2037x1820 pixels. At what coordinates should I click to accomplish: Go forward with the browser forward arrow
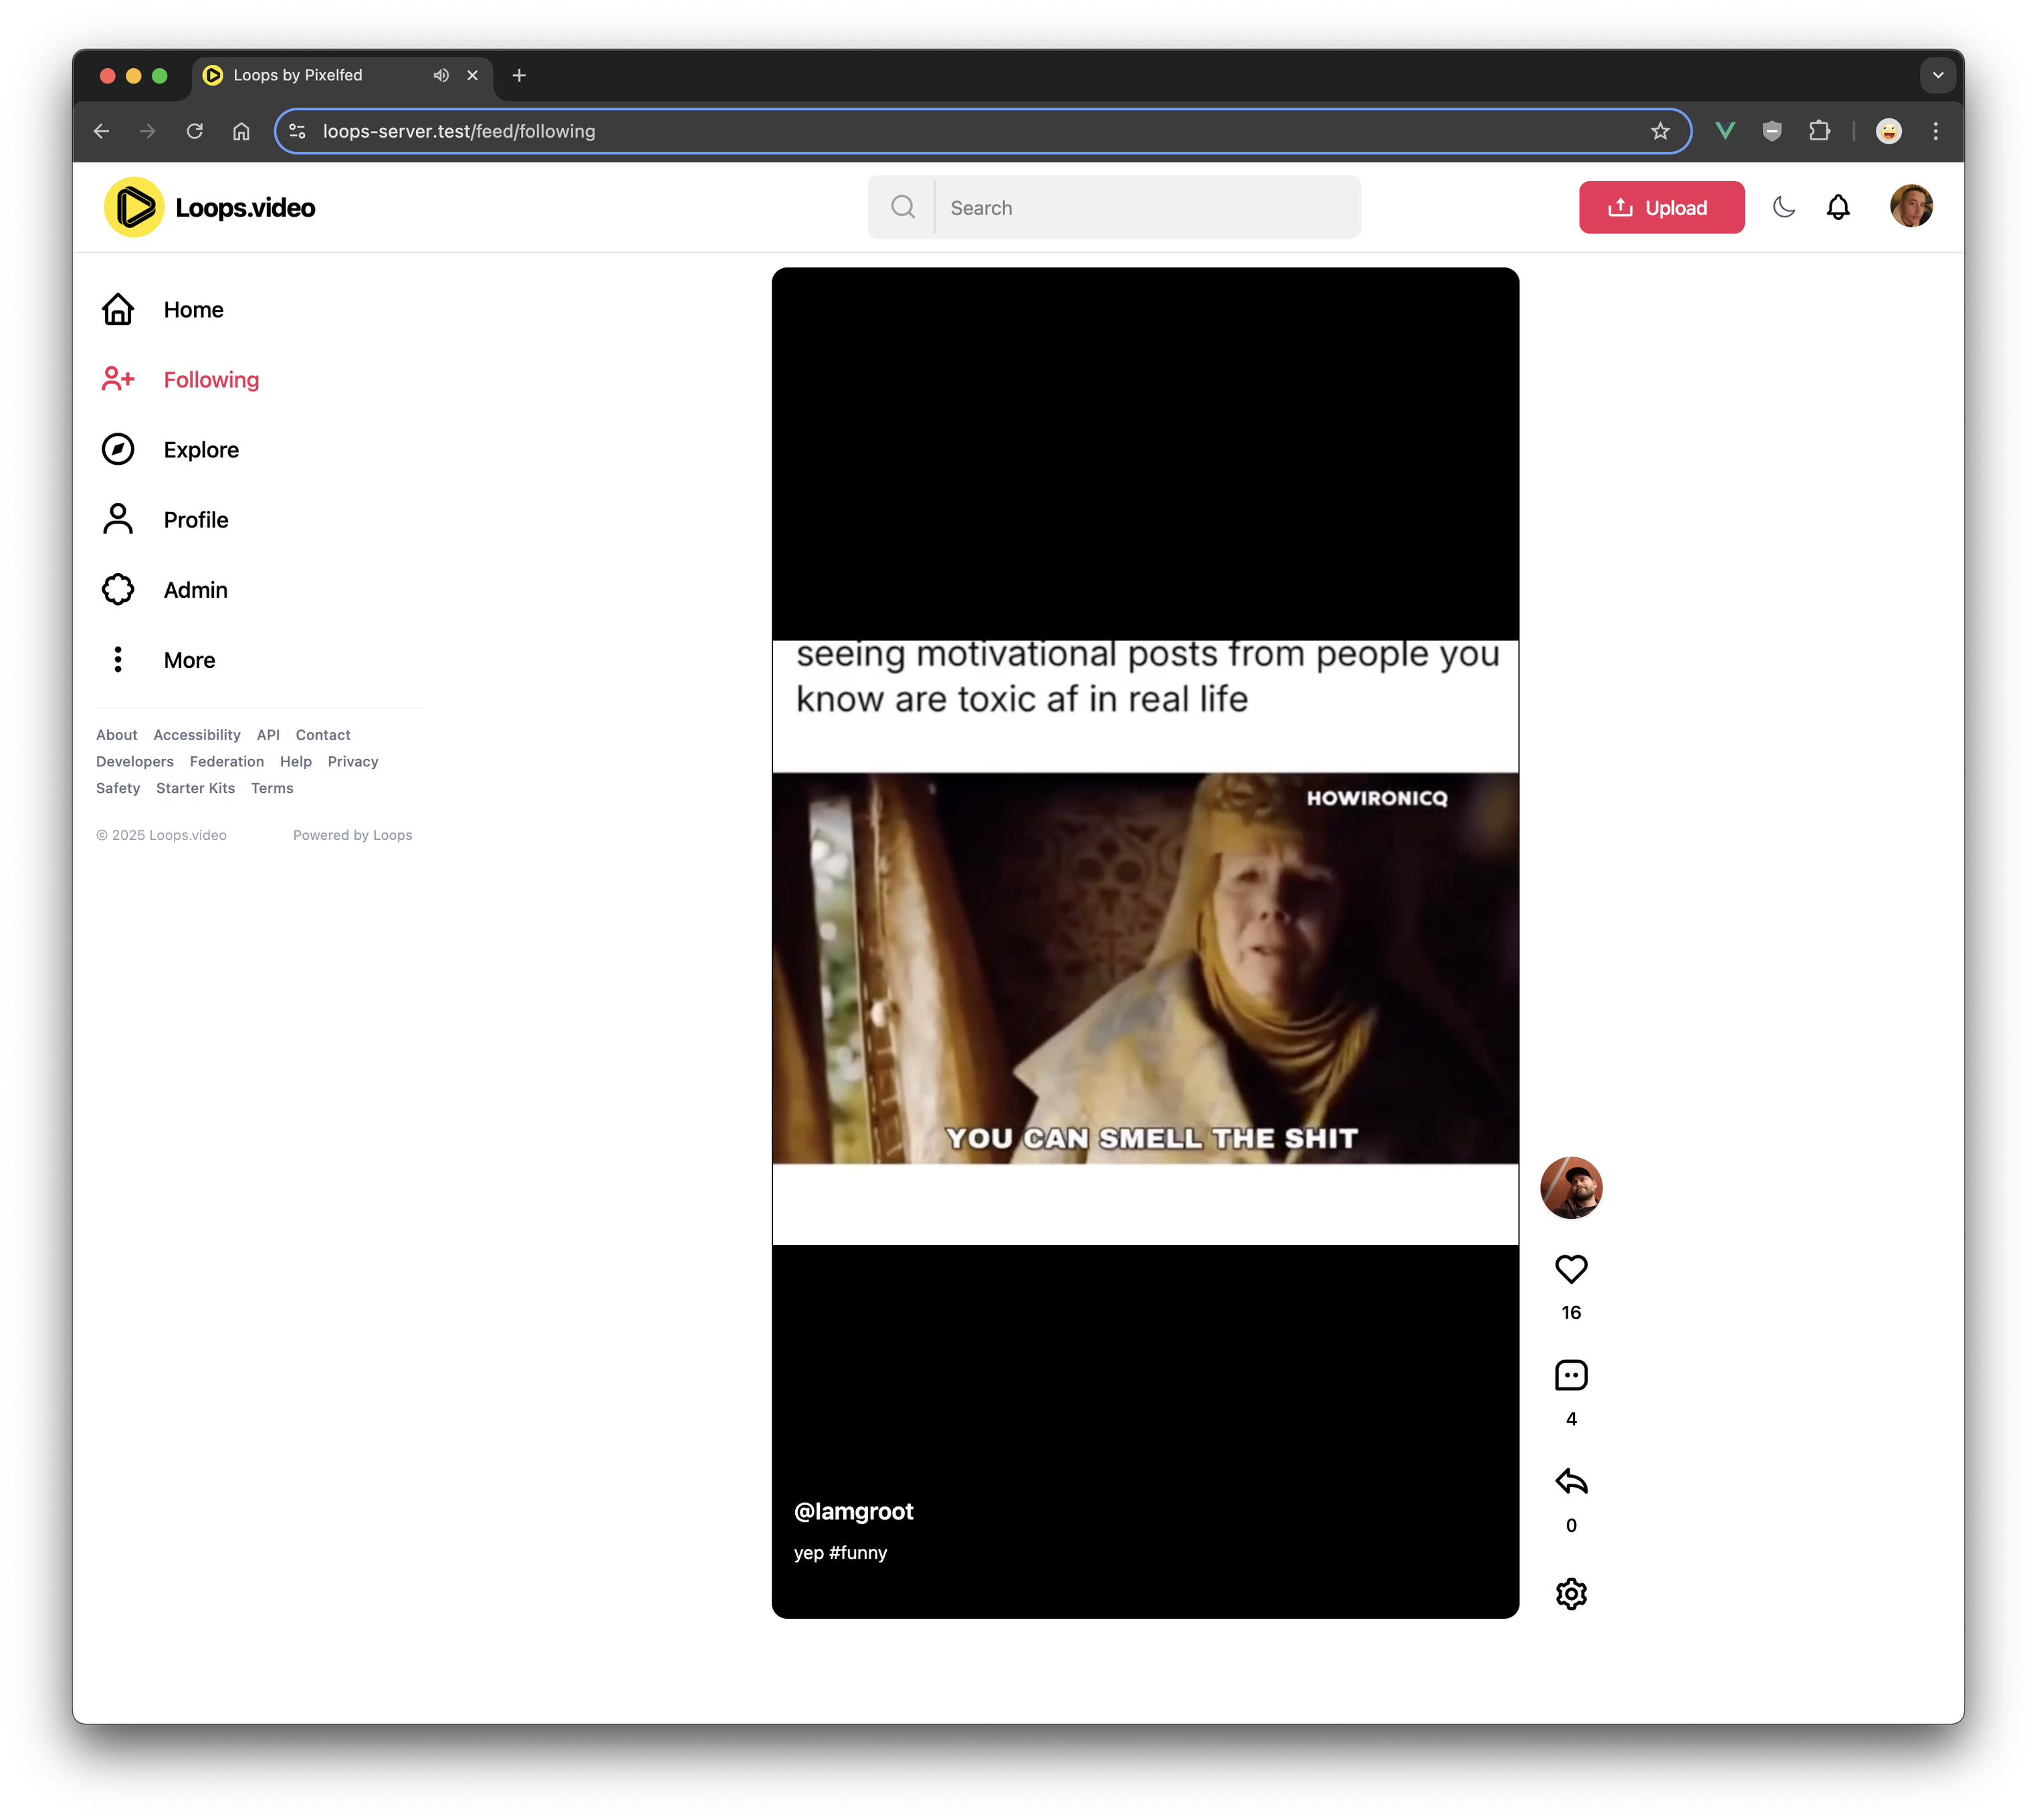148,131
